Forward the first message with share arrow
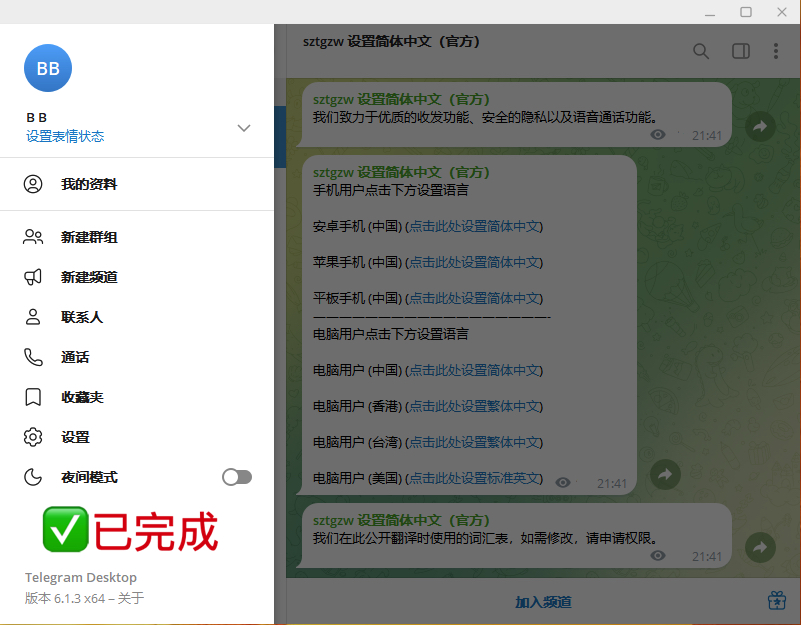This screenshot has width=801, height=625. [760, 127]
